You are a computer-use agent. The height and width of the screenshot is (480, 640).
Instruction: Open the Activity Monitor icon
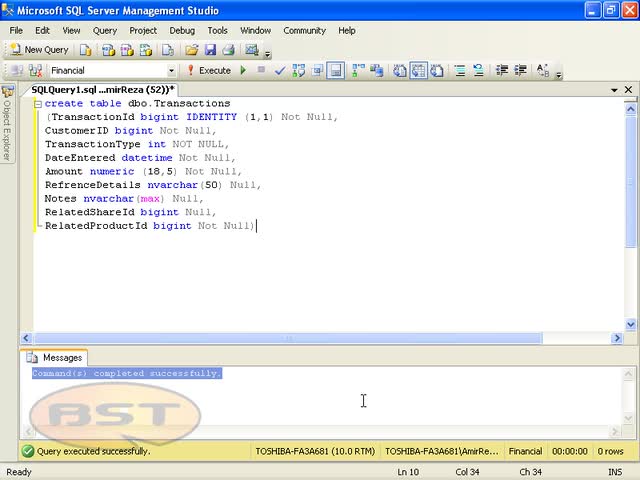[x=252, y=50]
